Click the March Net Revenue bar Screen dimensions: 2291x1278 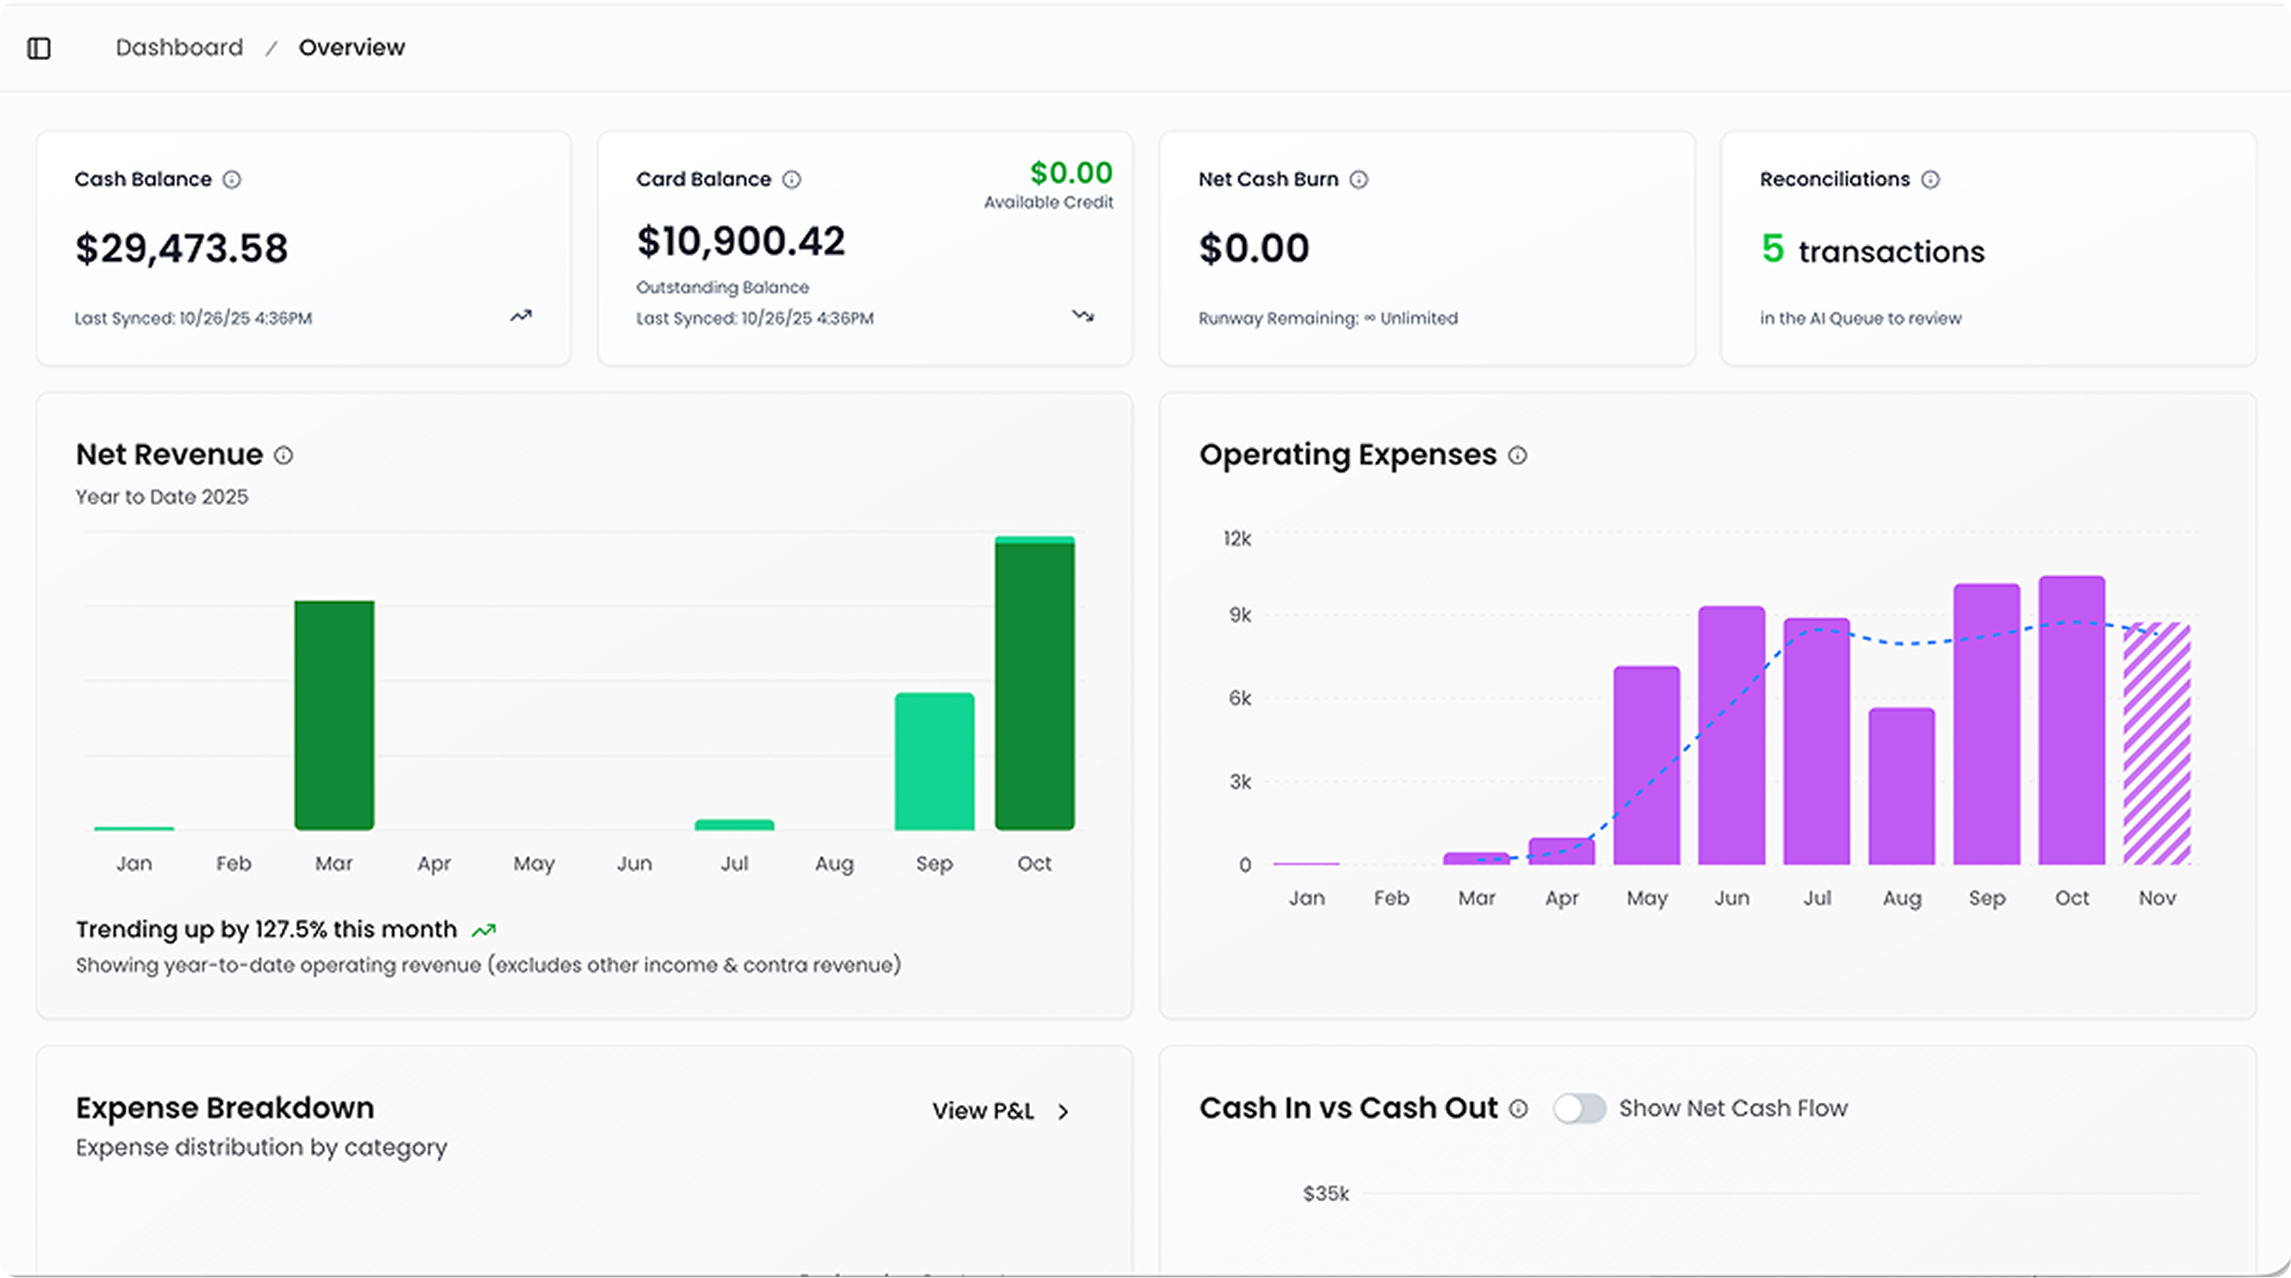pyautogui.click(x=334, y=715)
